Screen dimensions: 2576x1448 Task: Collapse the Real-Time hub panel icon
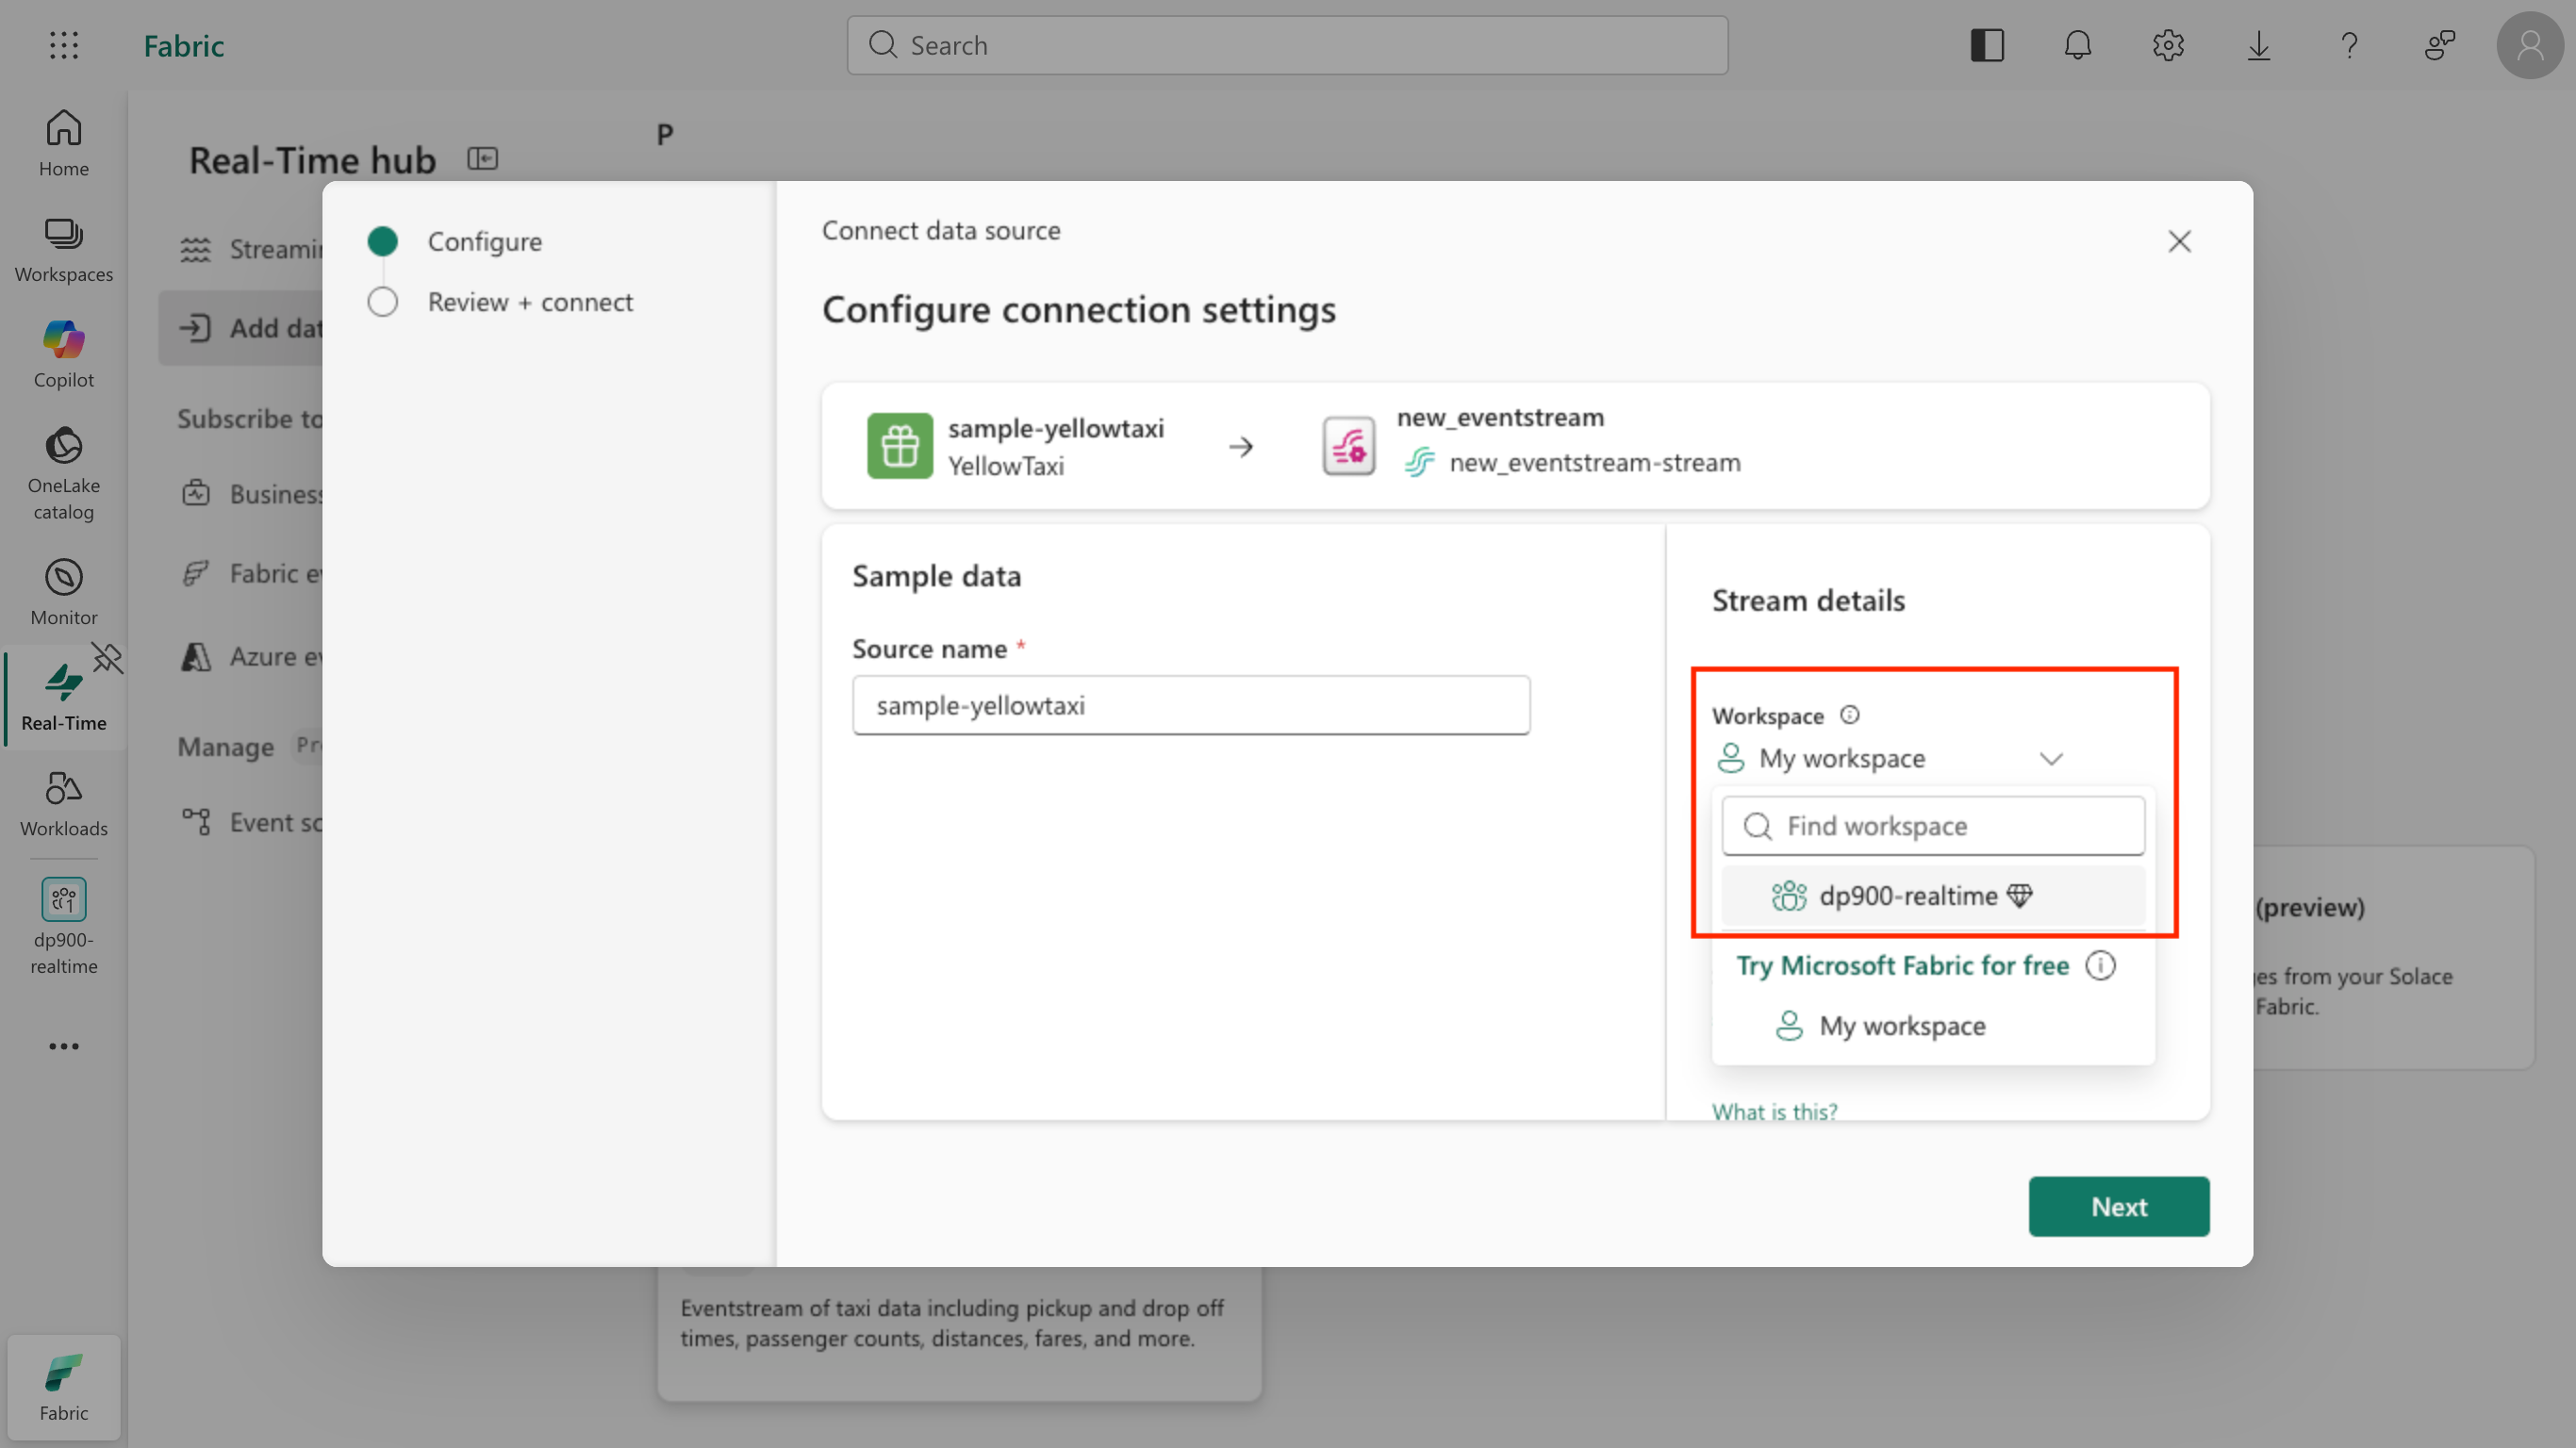tap(483, 158)
